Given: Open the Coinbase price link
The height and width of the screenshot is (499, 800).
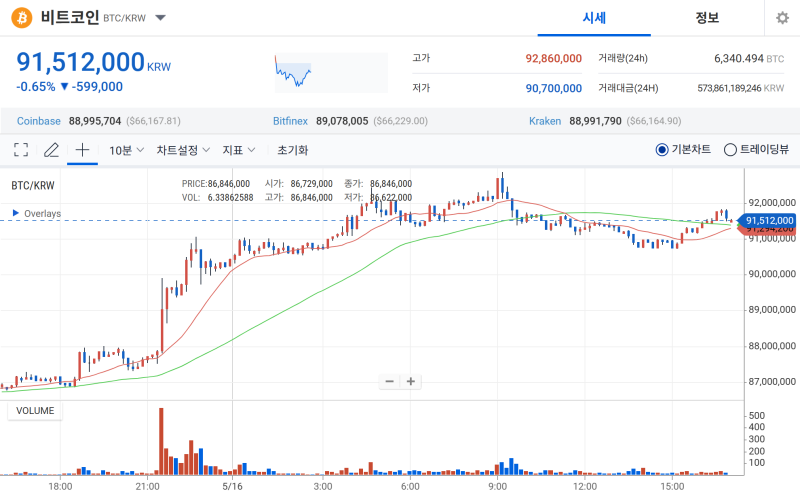Looking at the screenshot, I should click(x=39, y=121).
